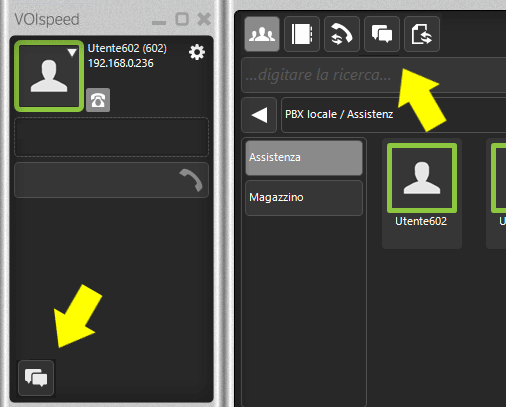
Task: Select the Assistenza group
Action: [304, 158]
